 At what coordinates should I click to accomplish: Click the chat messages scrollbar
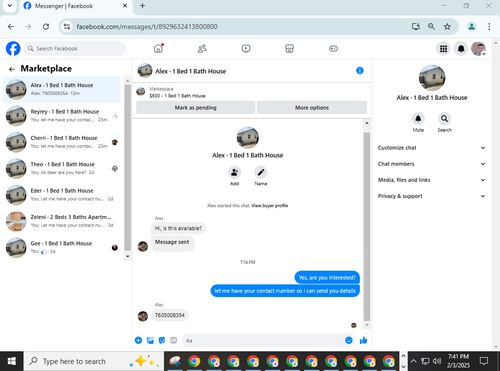click(367, 227)
